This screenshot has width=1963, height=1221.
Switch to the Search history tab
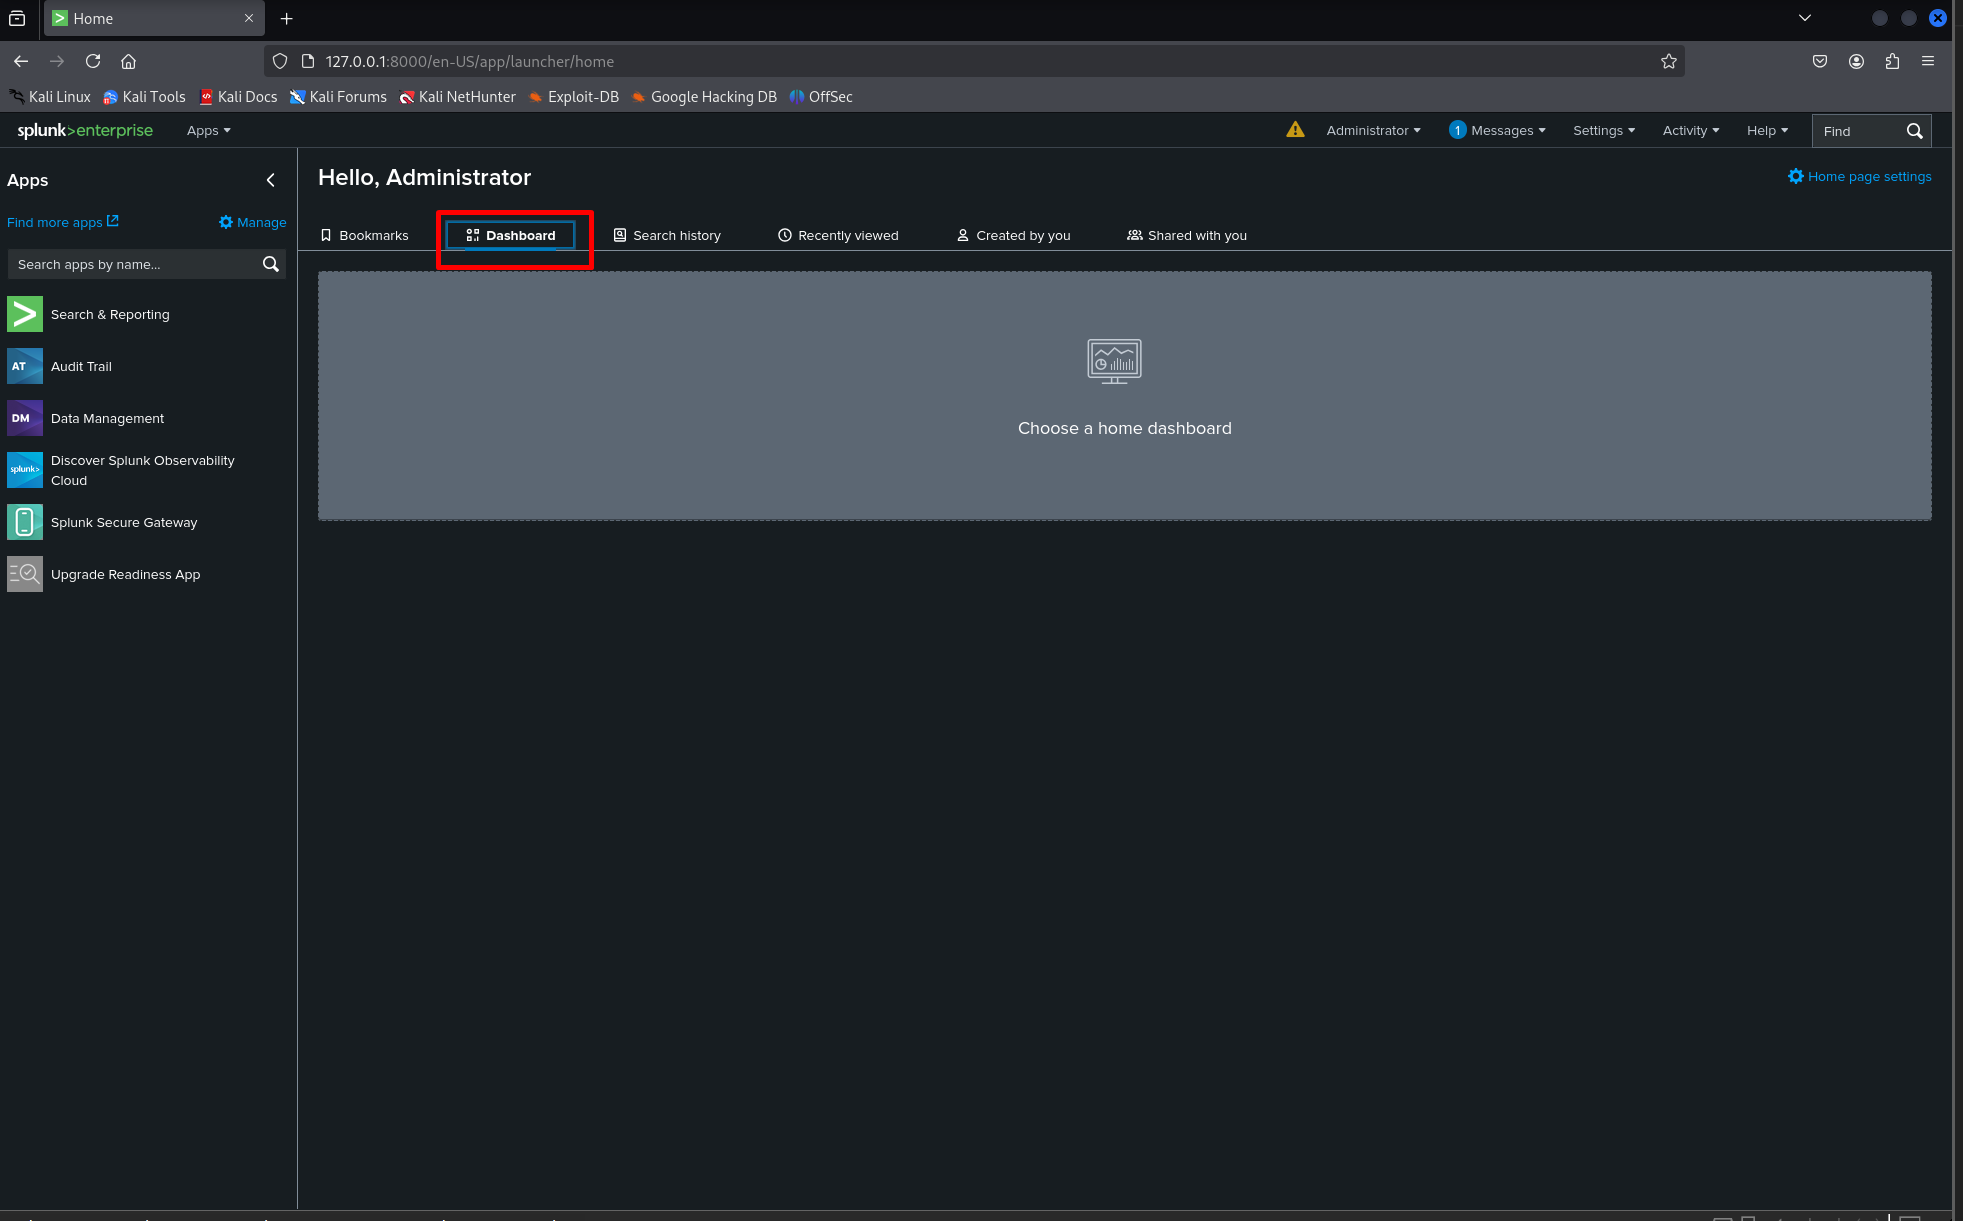(x=677, y=235)
